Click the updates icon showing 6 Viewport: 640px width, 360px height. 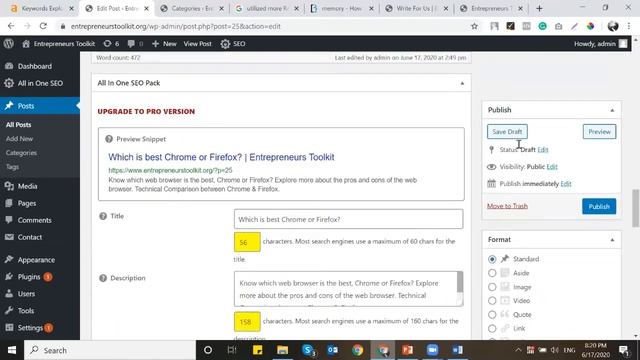tap(111, 44)
